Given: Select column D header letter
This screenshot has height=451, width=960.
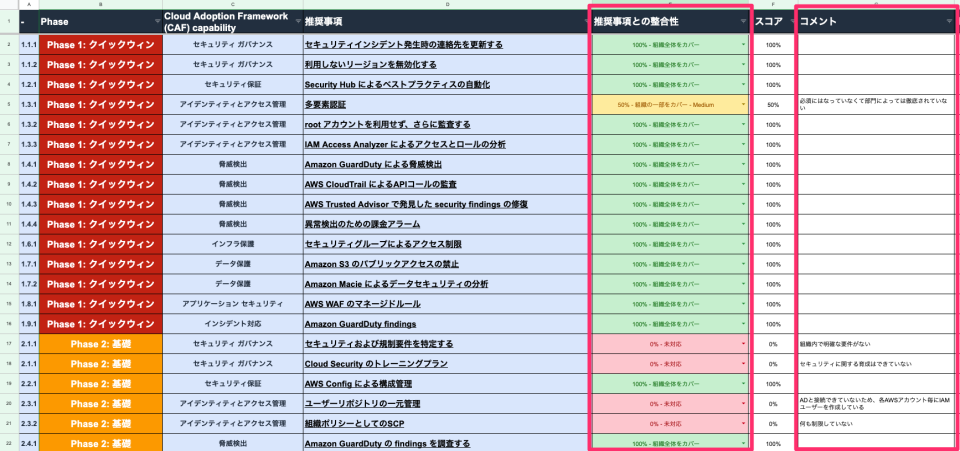Looking at the screenshot, I should [x=447, y=5].
